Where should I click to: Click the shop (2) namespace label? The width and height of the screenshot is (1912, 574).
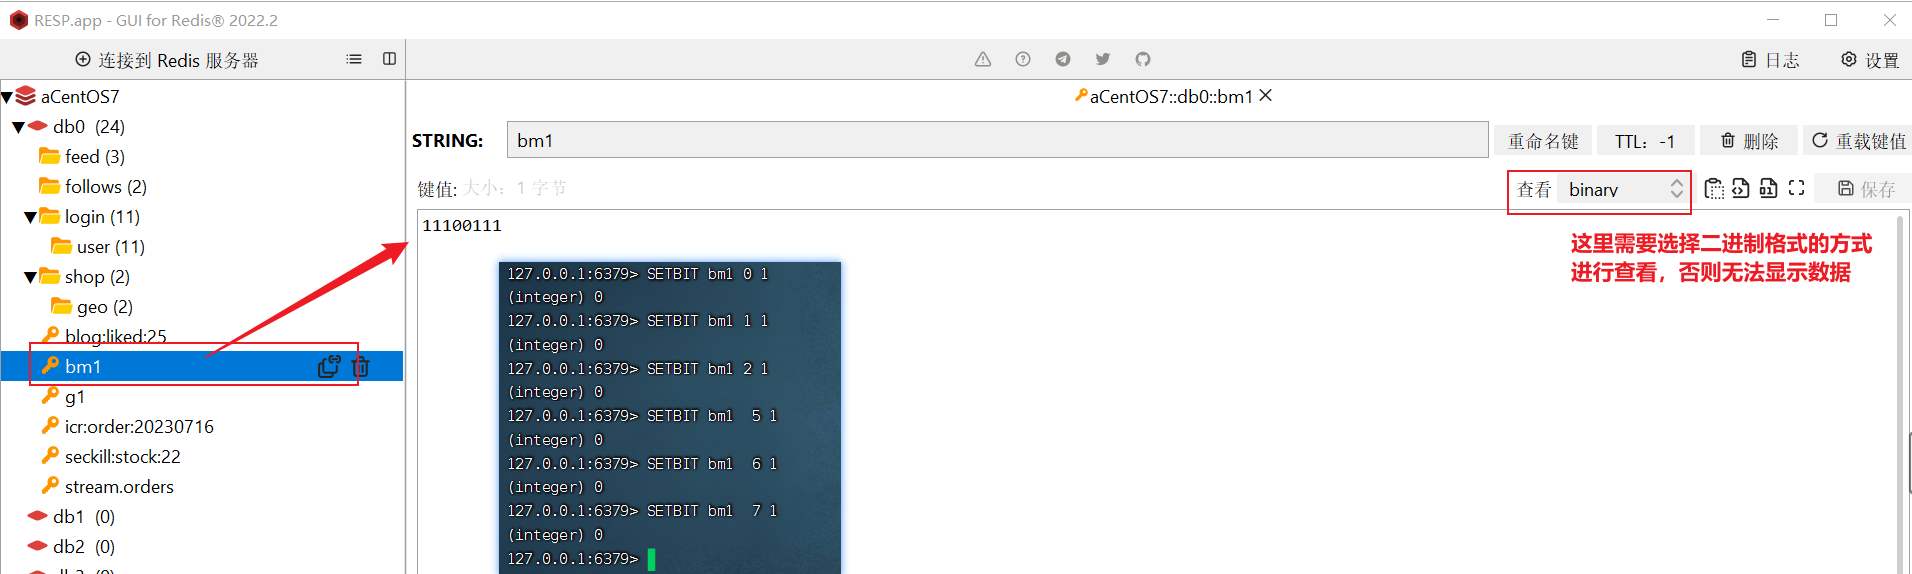coord(97,277)
